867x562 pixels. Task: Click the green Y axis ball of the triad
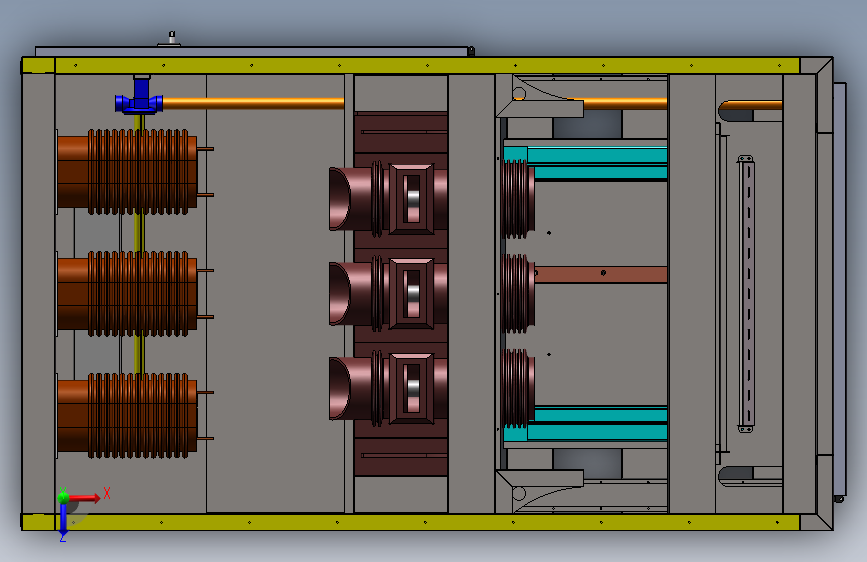(x=64, y=497)
